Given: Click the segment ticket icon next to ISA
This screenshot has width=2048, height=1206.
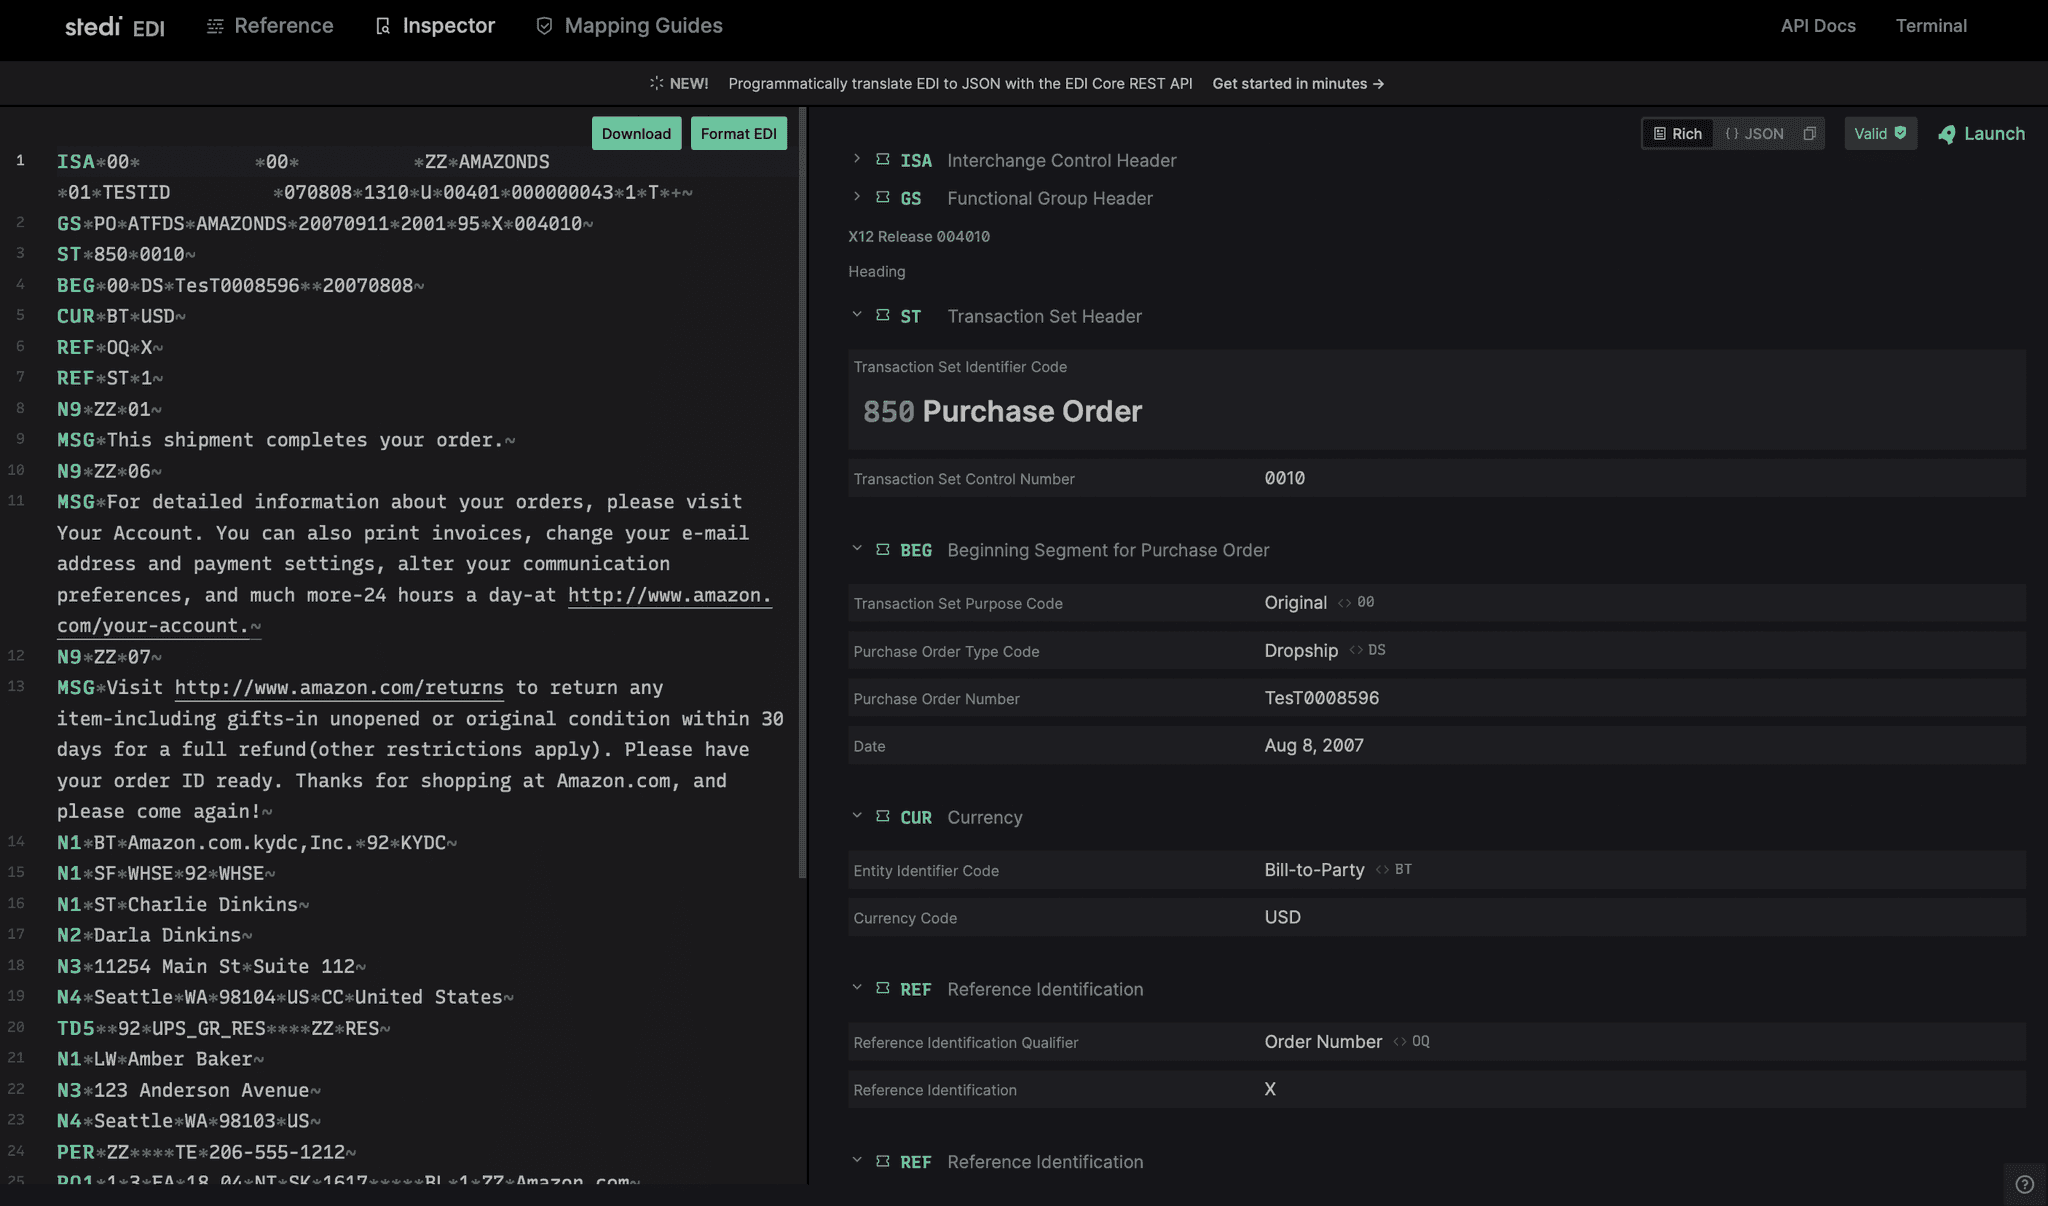Looking at the screenshot, I should [883, 160].
